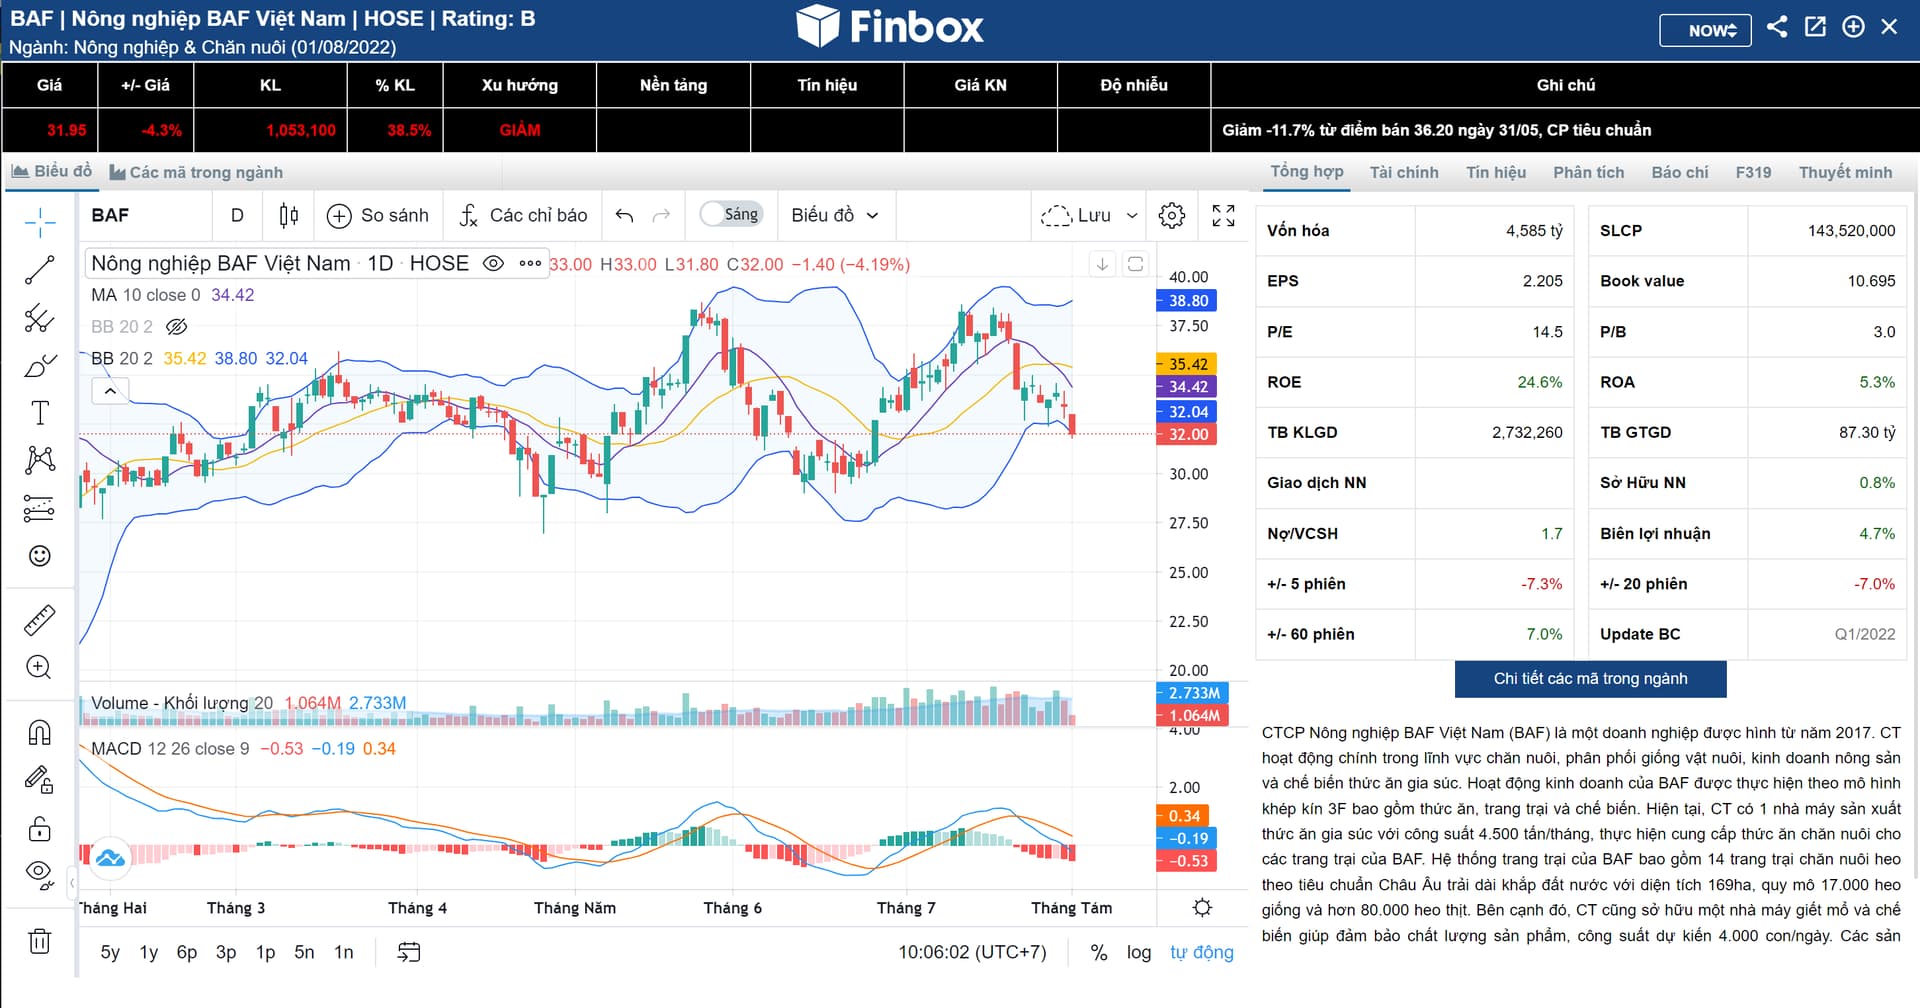The image size is (1920, 1008).
Task: Click the Lưu save button
Action: (x=1076, y=215)
